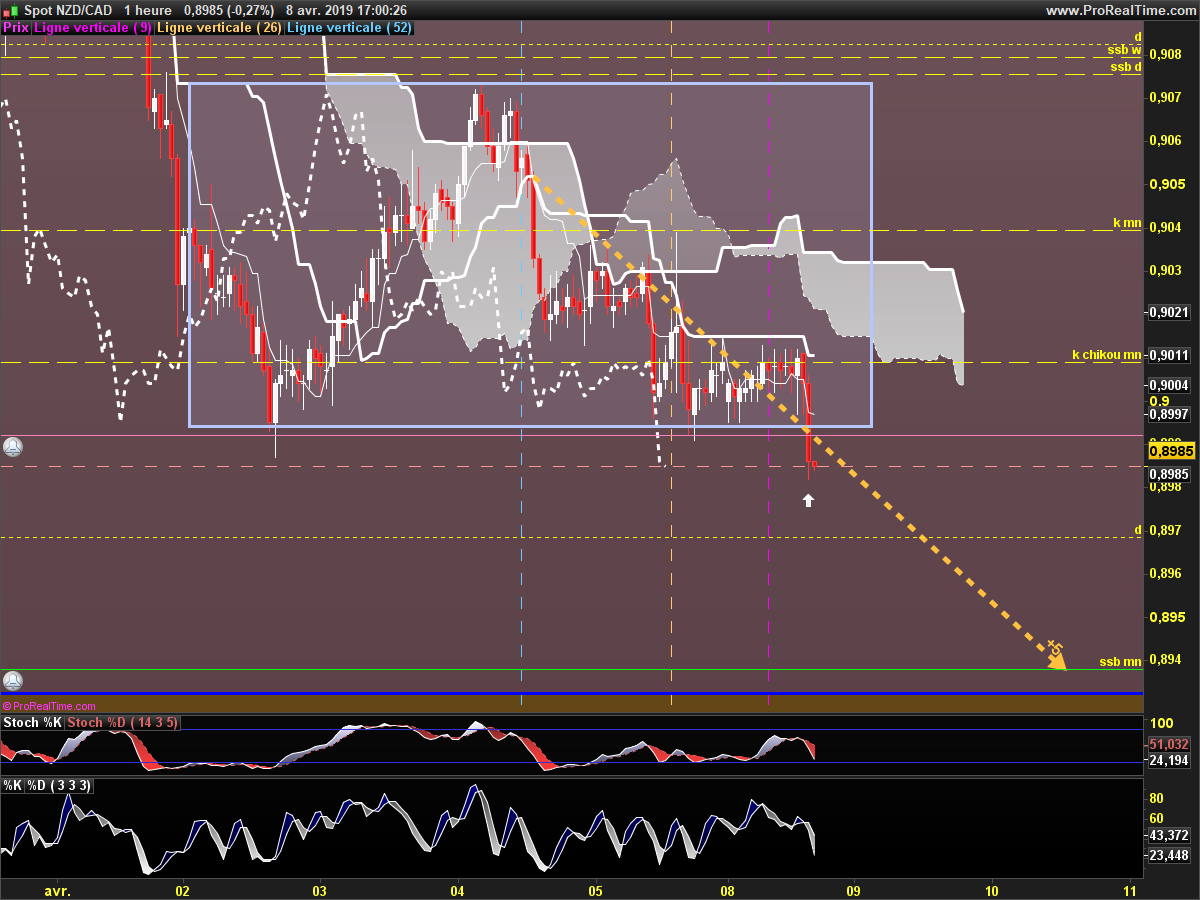The image size is (1200, 900).
Task: Click the 51,032 stochastic value tag
Action: [x=1169, y=744]
